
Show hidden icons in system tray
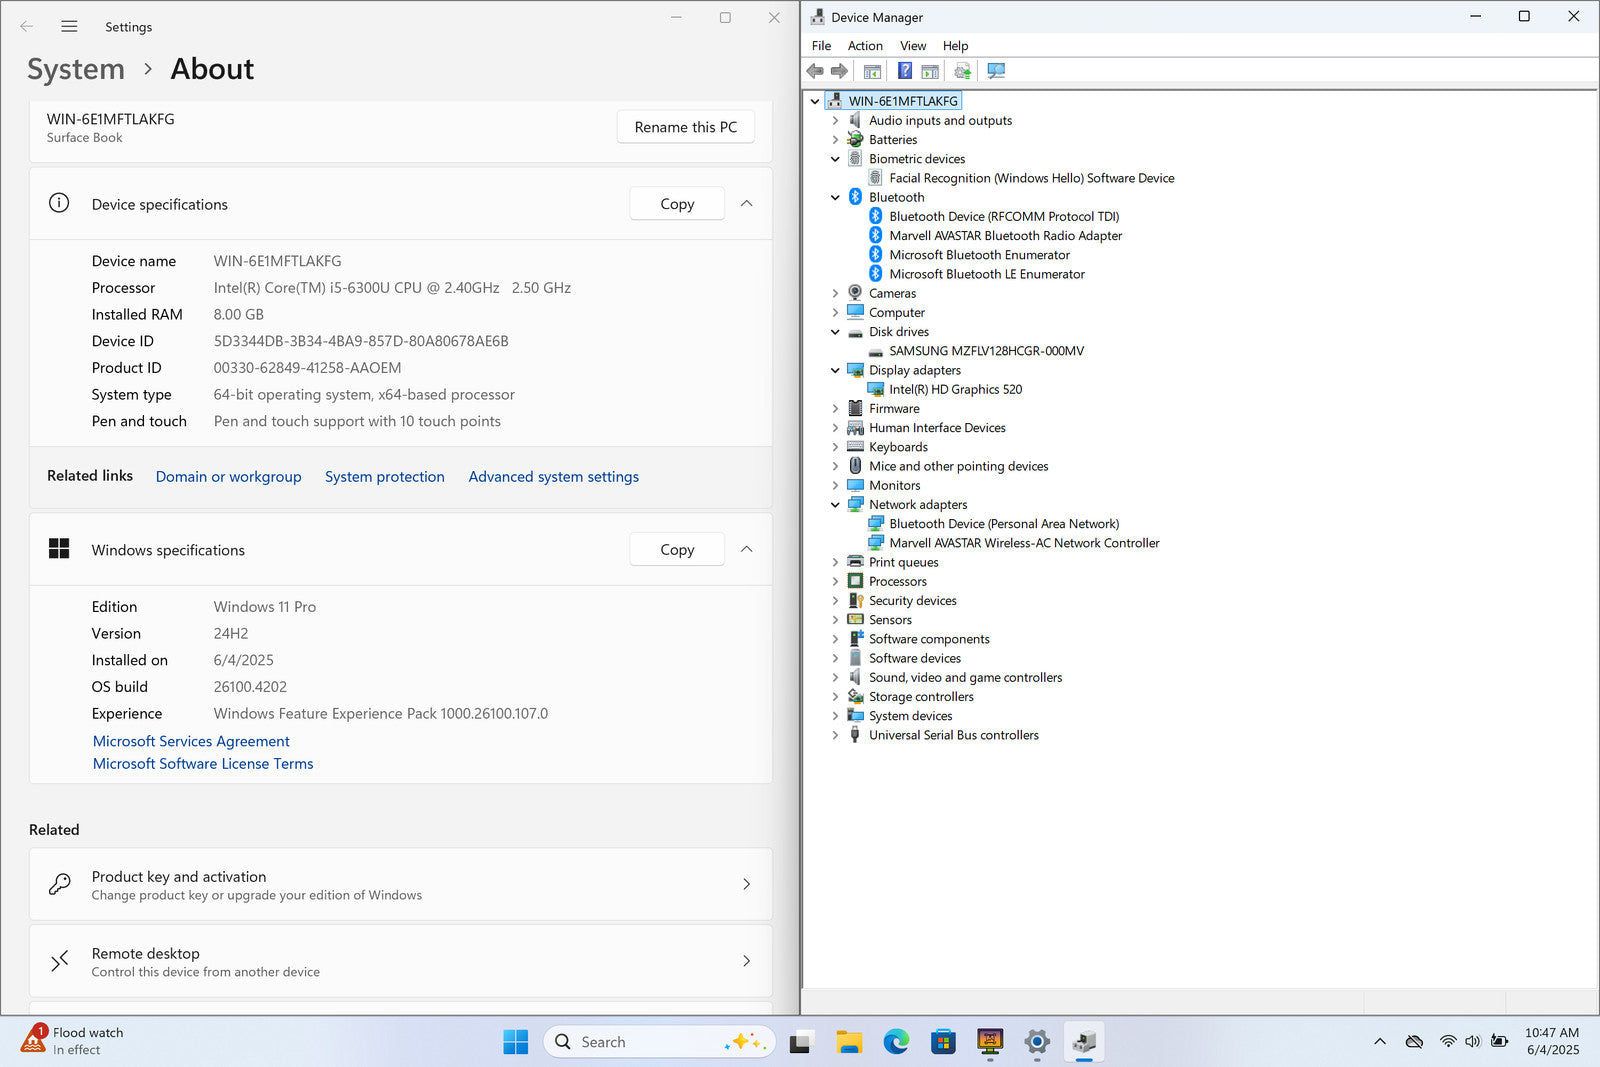point(1380,1041)
